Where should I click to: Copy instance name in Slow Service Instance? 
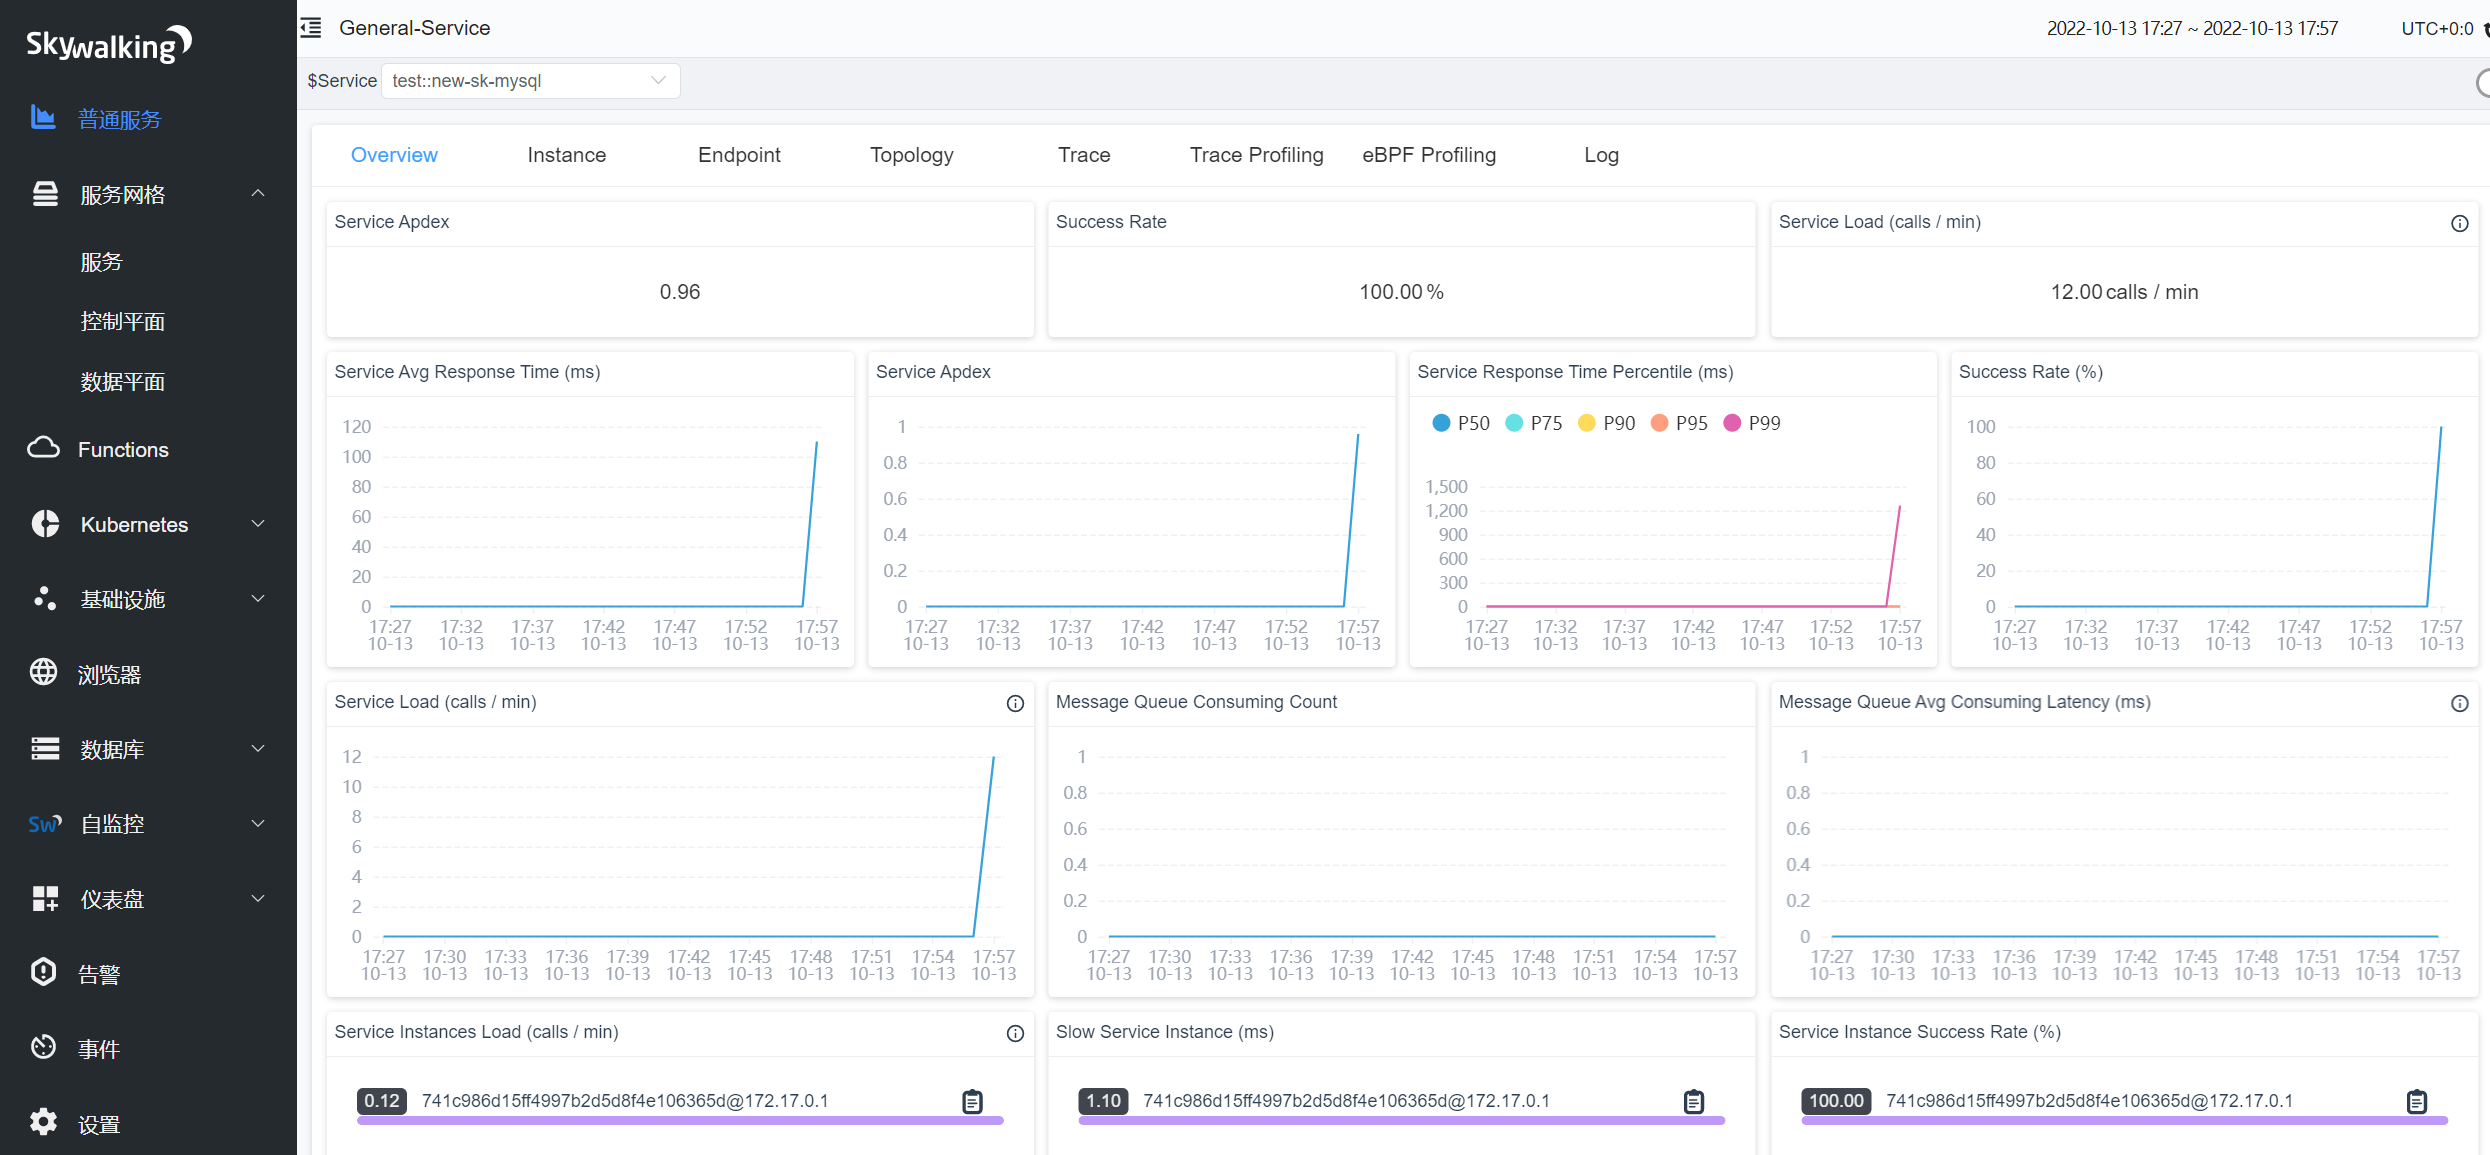tap(1694, 1101)
